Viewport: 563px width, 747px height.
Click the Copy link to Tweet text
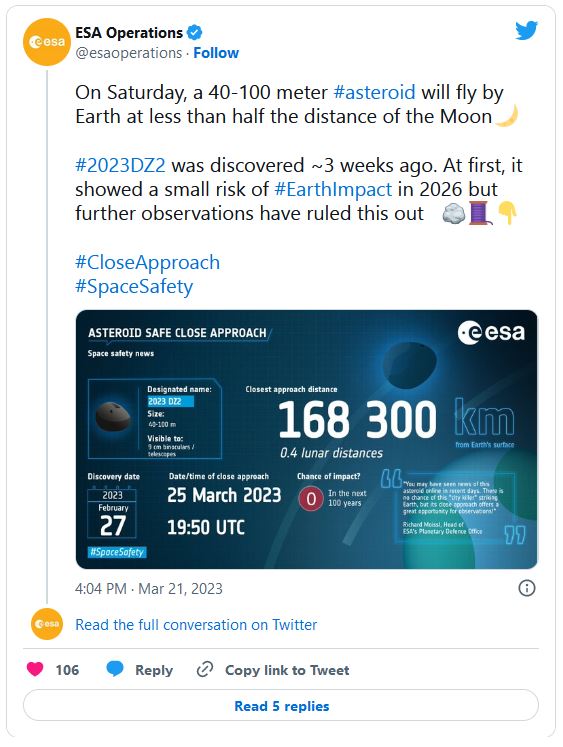pos(287,670)
